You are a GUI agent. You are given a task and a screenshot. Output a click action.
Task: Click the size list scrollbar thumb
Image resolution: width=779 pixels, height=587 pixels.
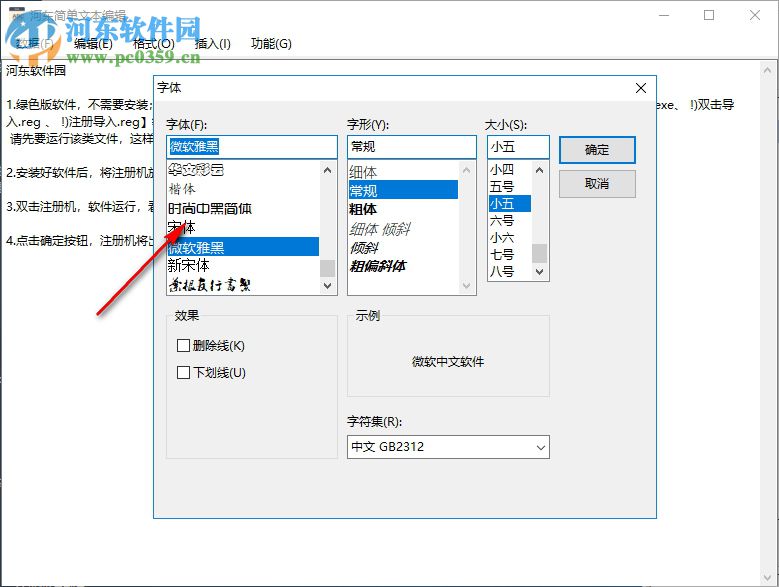[x=540, y=253]
